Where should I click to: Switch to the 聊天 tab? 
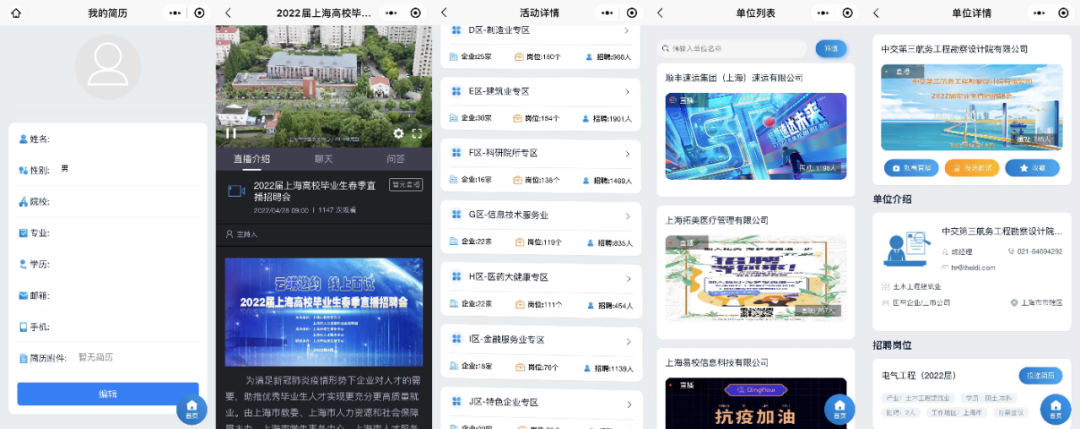tap(323, 159)
